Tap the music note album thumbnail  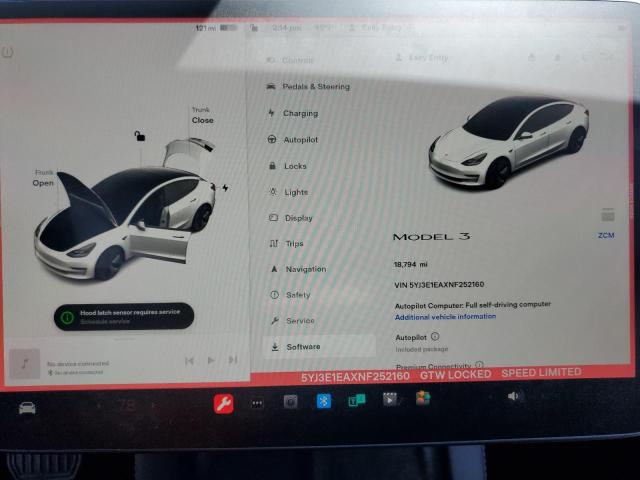point(24,363)
